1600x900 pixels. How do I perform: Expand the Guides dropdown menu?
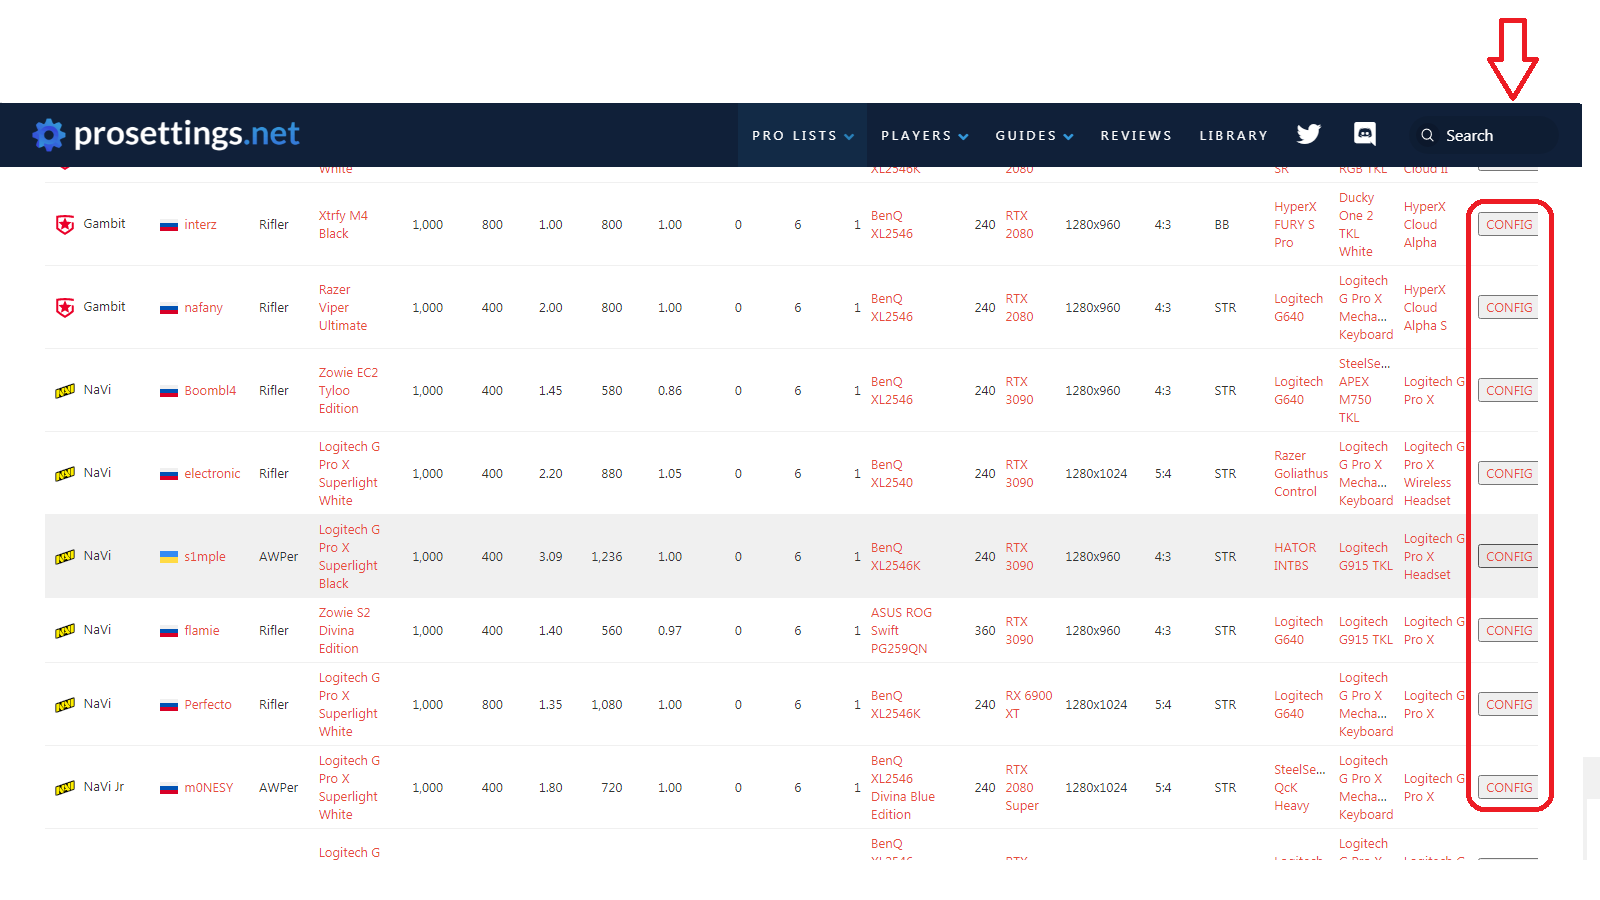(1034, 135)
